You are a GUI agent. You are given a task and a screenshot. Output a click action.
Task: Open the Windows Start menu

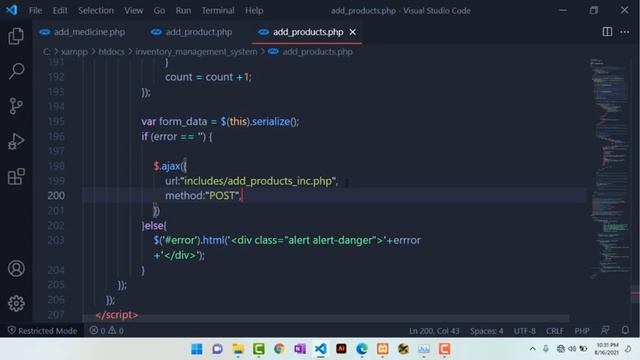click(197, 349)
